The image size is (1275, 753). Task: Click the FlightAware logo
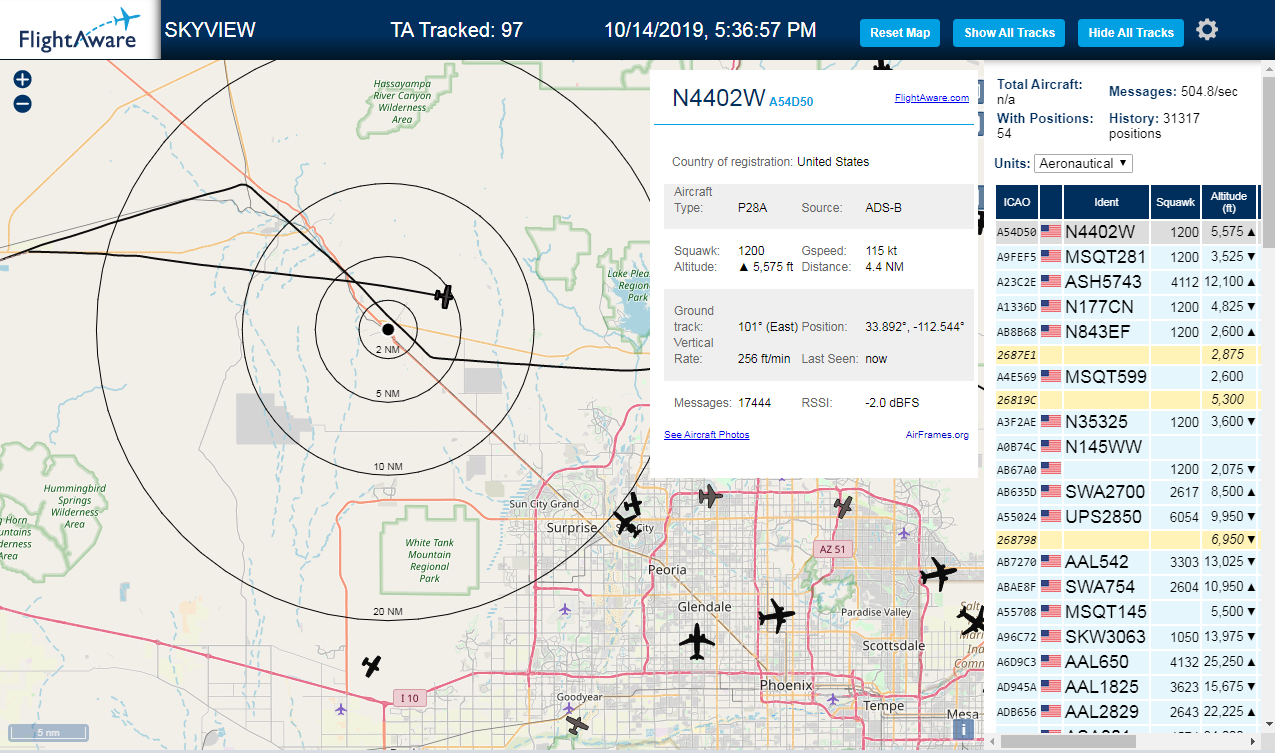[x=79, y=29]
